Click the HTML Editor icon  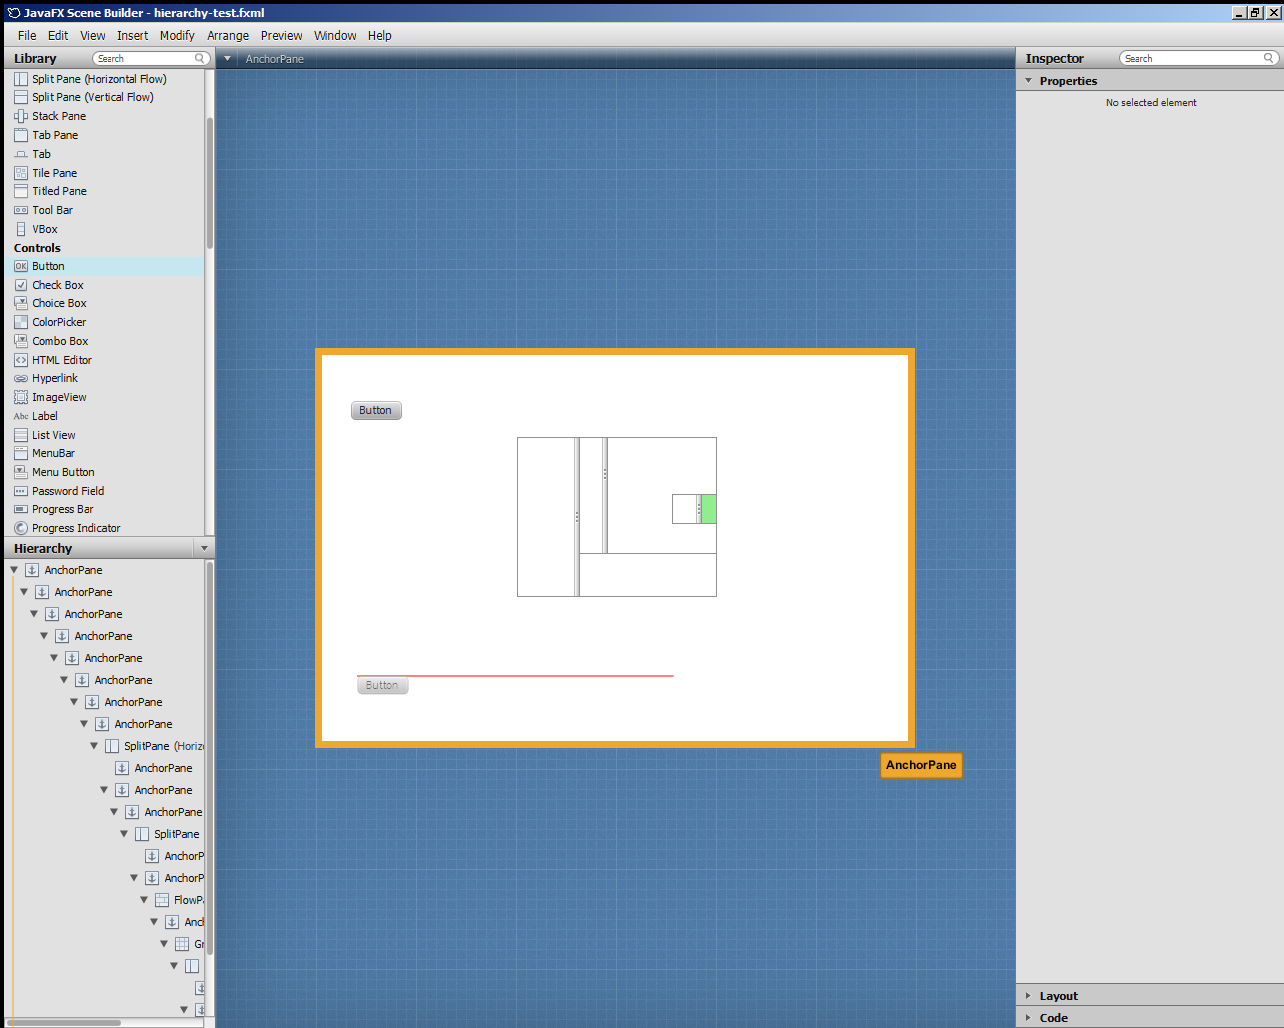[x=21, y=360]
